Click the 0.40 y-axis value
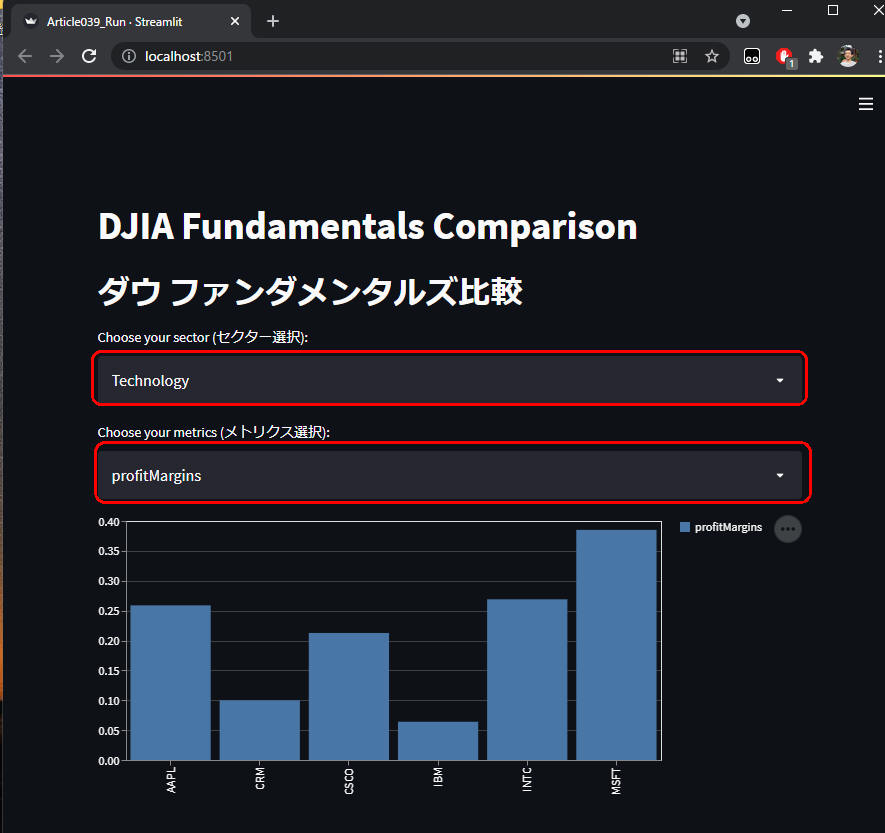885x833 pixels. pyautogui.click(x=109, y=522)
